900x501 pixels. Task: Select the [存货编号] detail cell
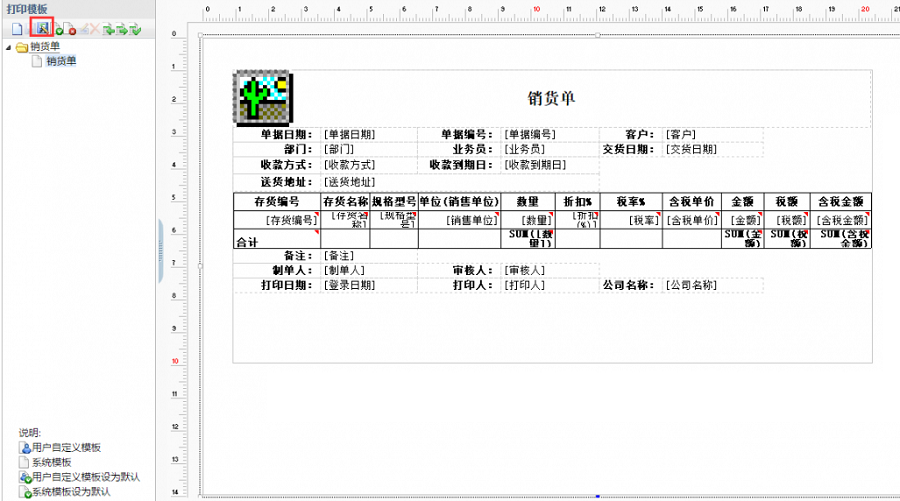[x=277, y=220]
